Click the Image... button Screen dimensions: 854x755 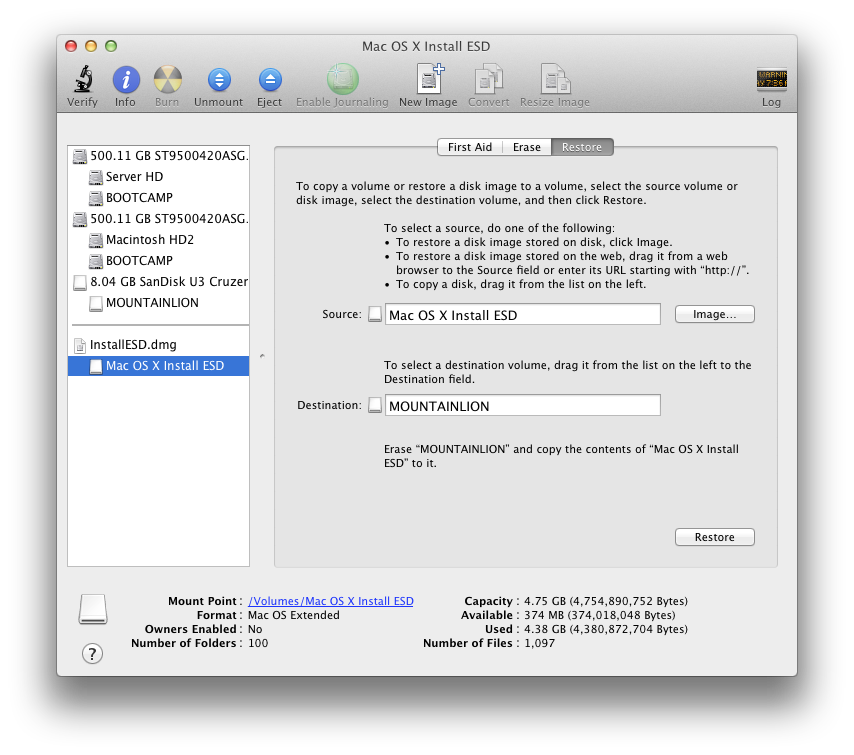click(714, 314)
